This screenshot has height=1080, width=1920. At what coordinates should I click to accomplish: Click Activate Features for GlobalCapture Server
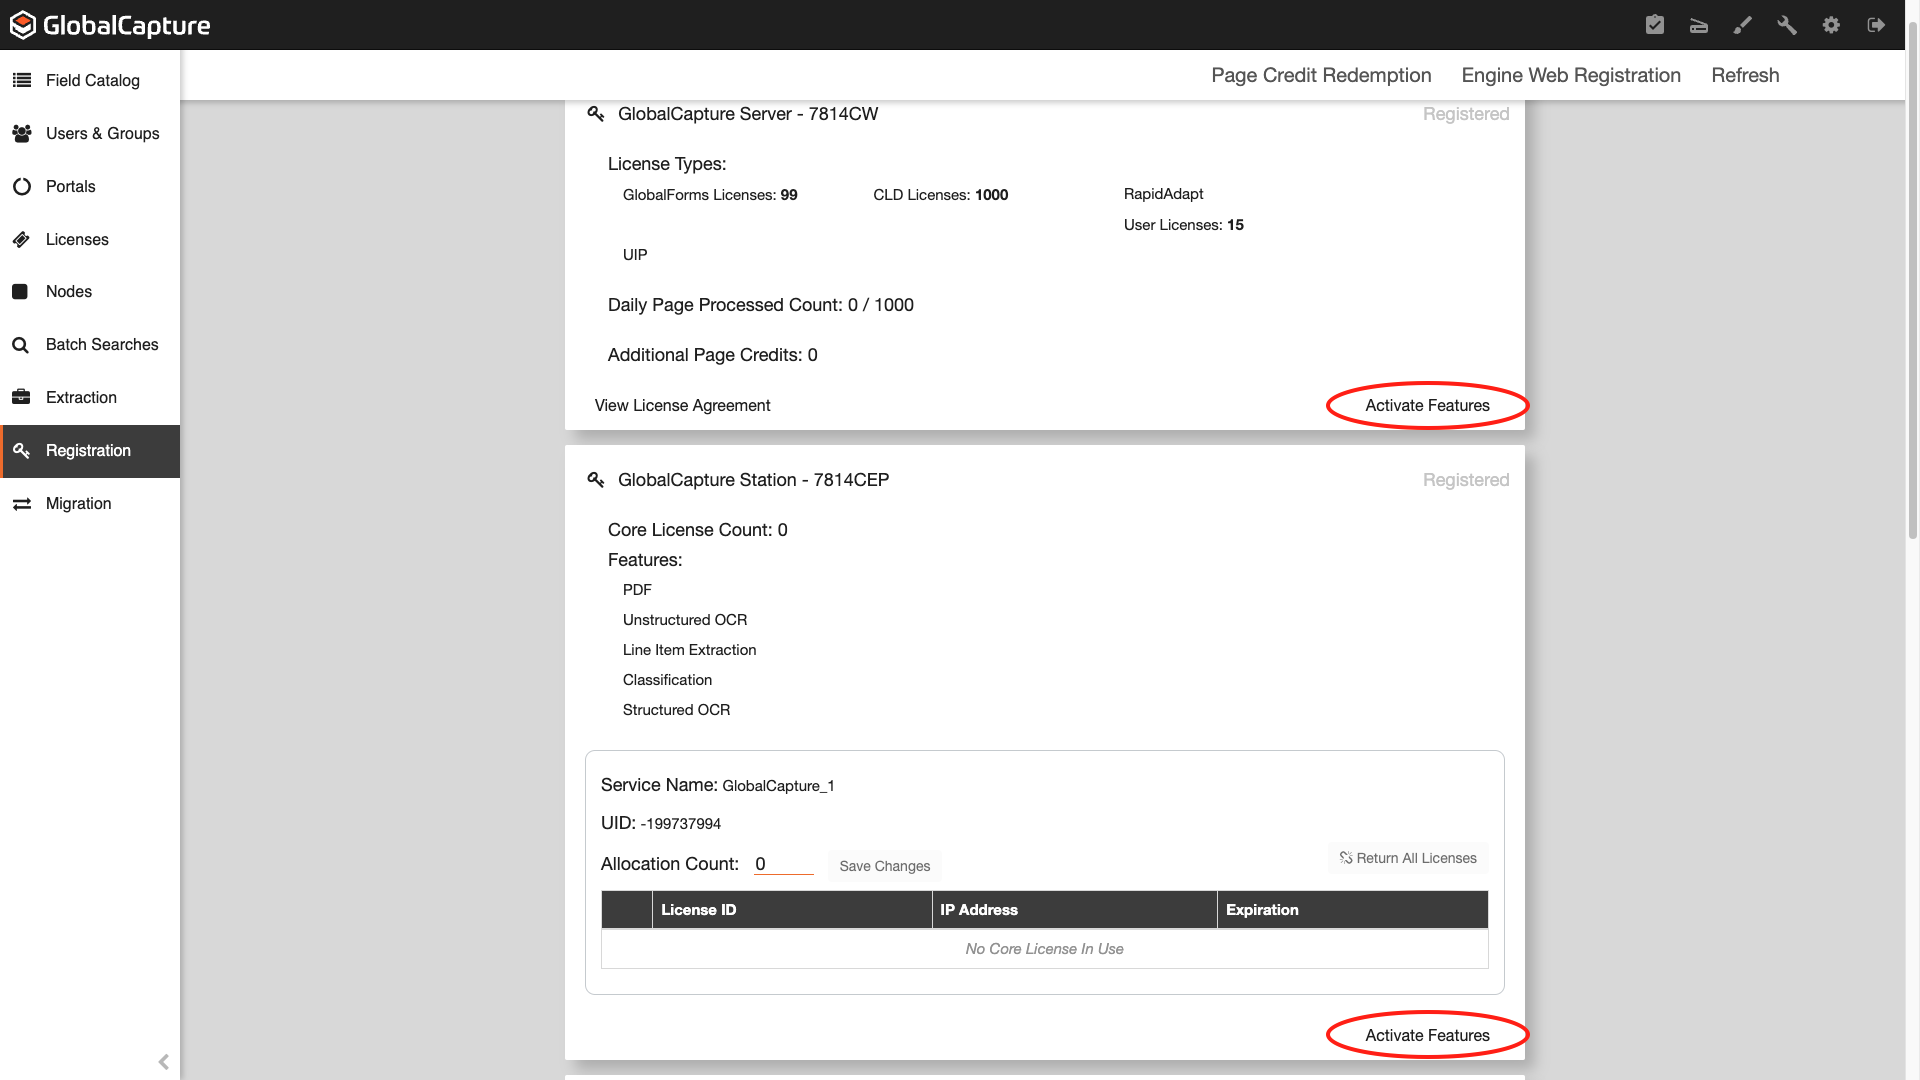coord(1427,405)
